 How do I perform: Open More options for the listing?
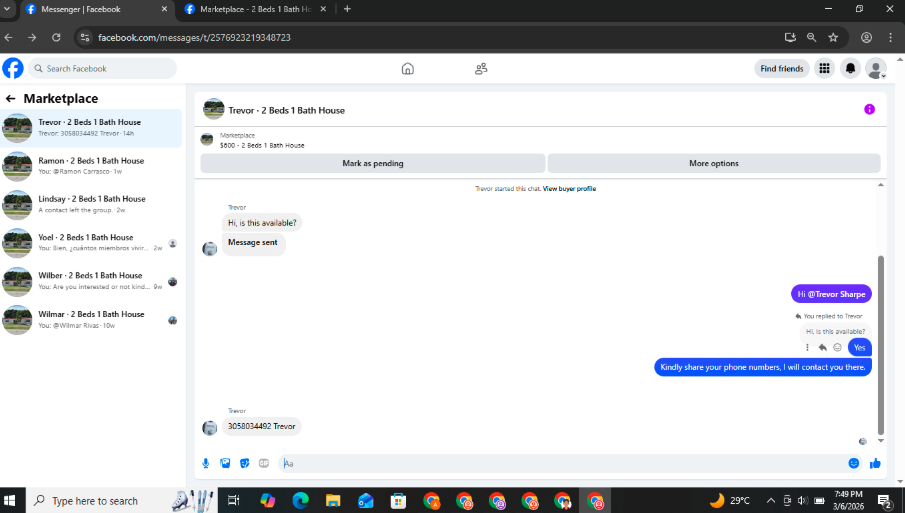pyautogui.click(x=714, y=163)
